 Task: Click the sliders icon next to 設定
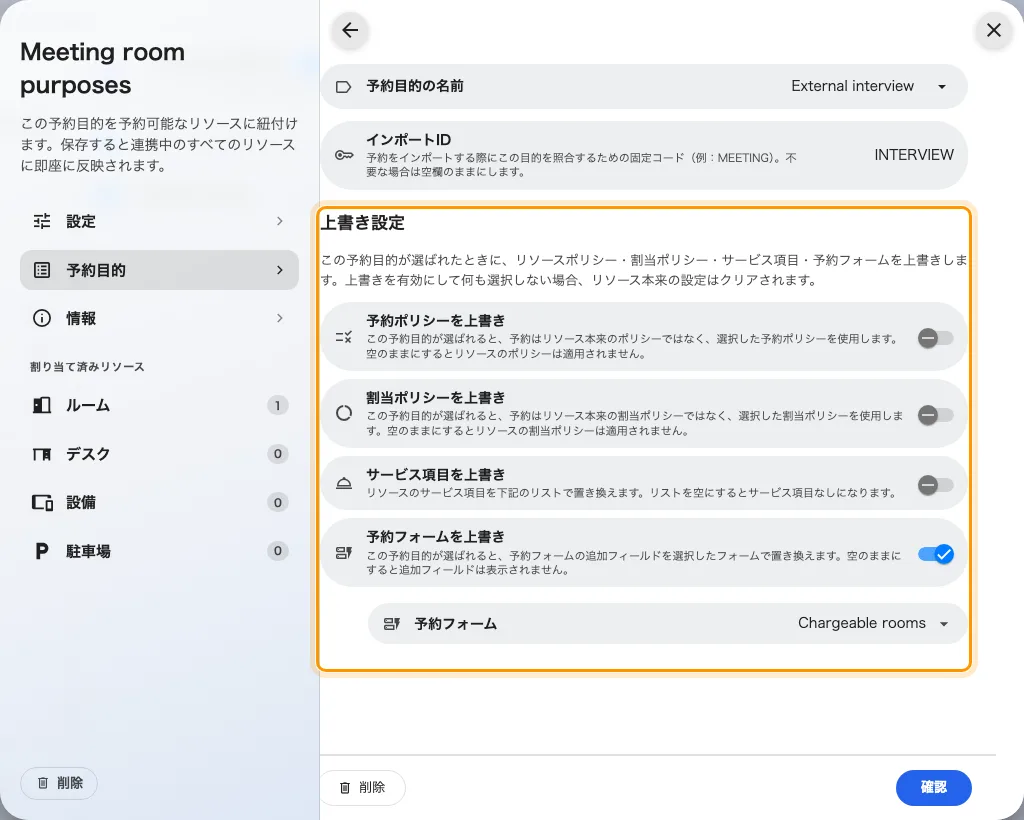[x=42, y=221]
